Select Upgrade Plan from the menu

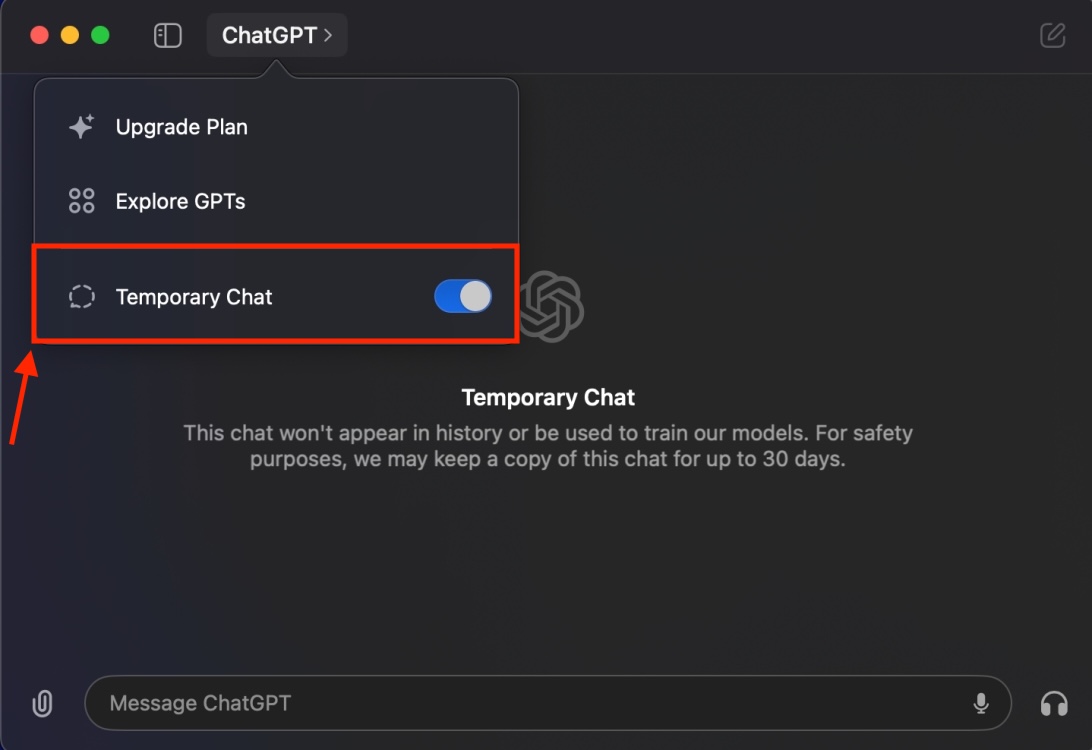click(181, 126)
